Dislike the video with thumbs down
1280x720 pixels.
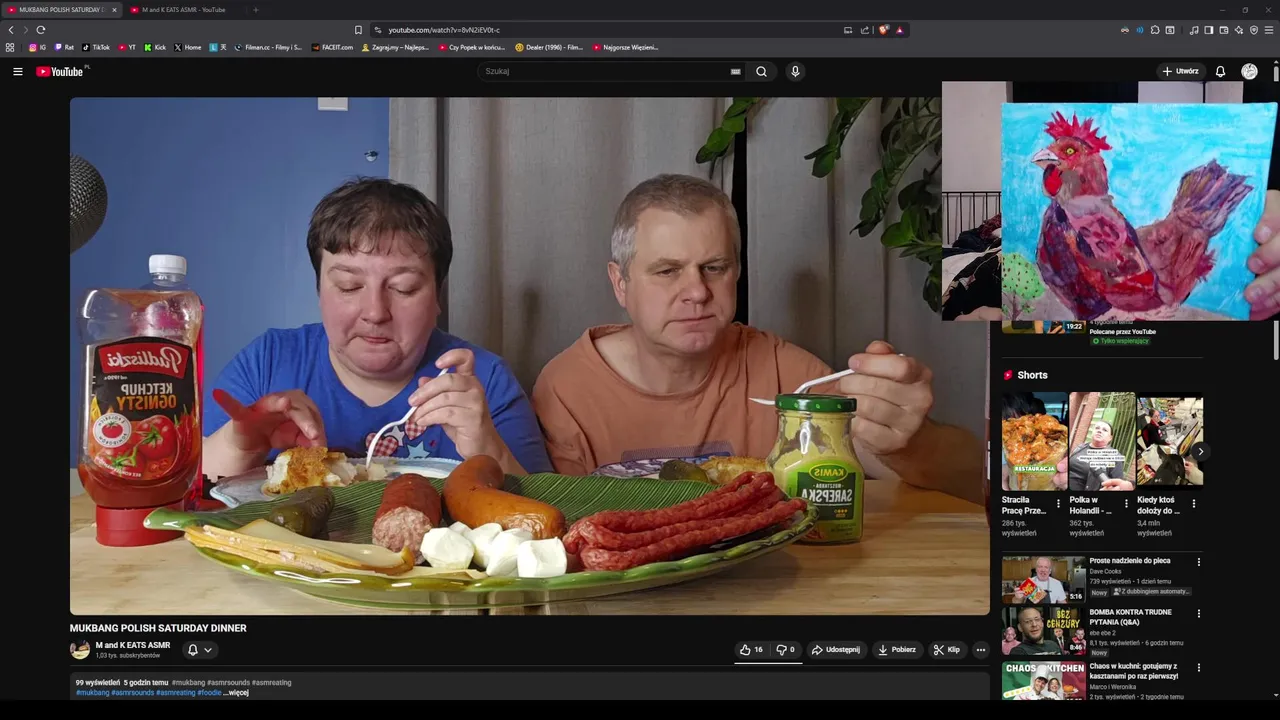point(786,650)
